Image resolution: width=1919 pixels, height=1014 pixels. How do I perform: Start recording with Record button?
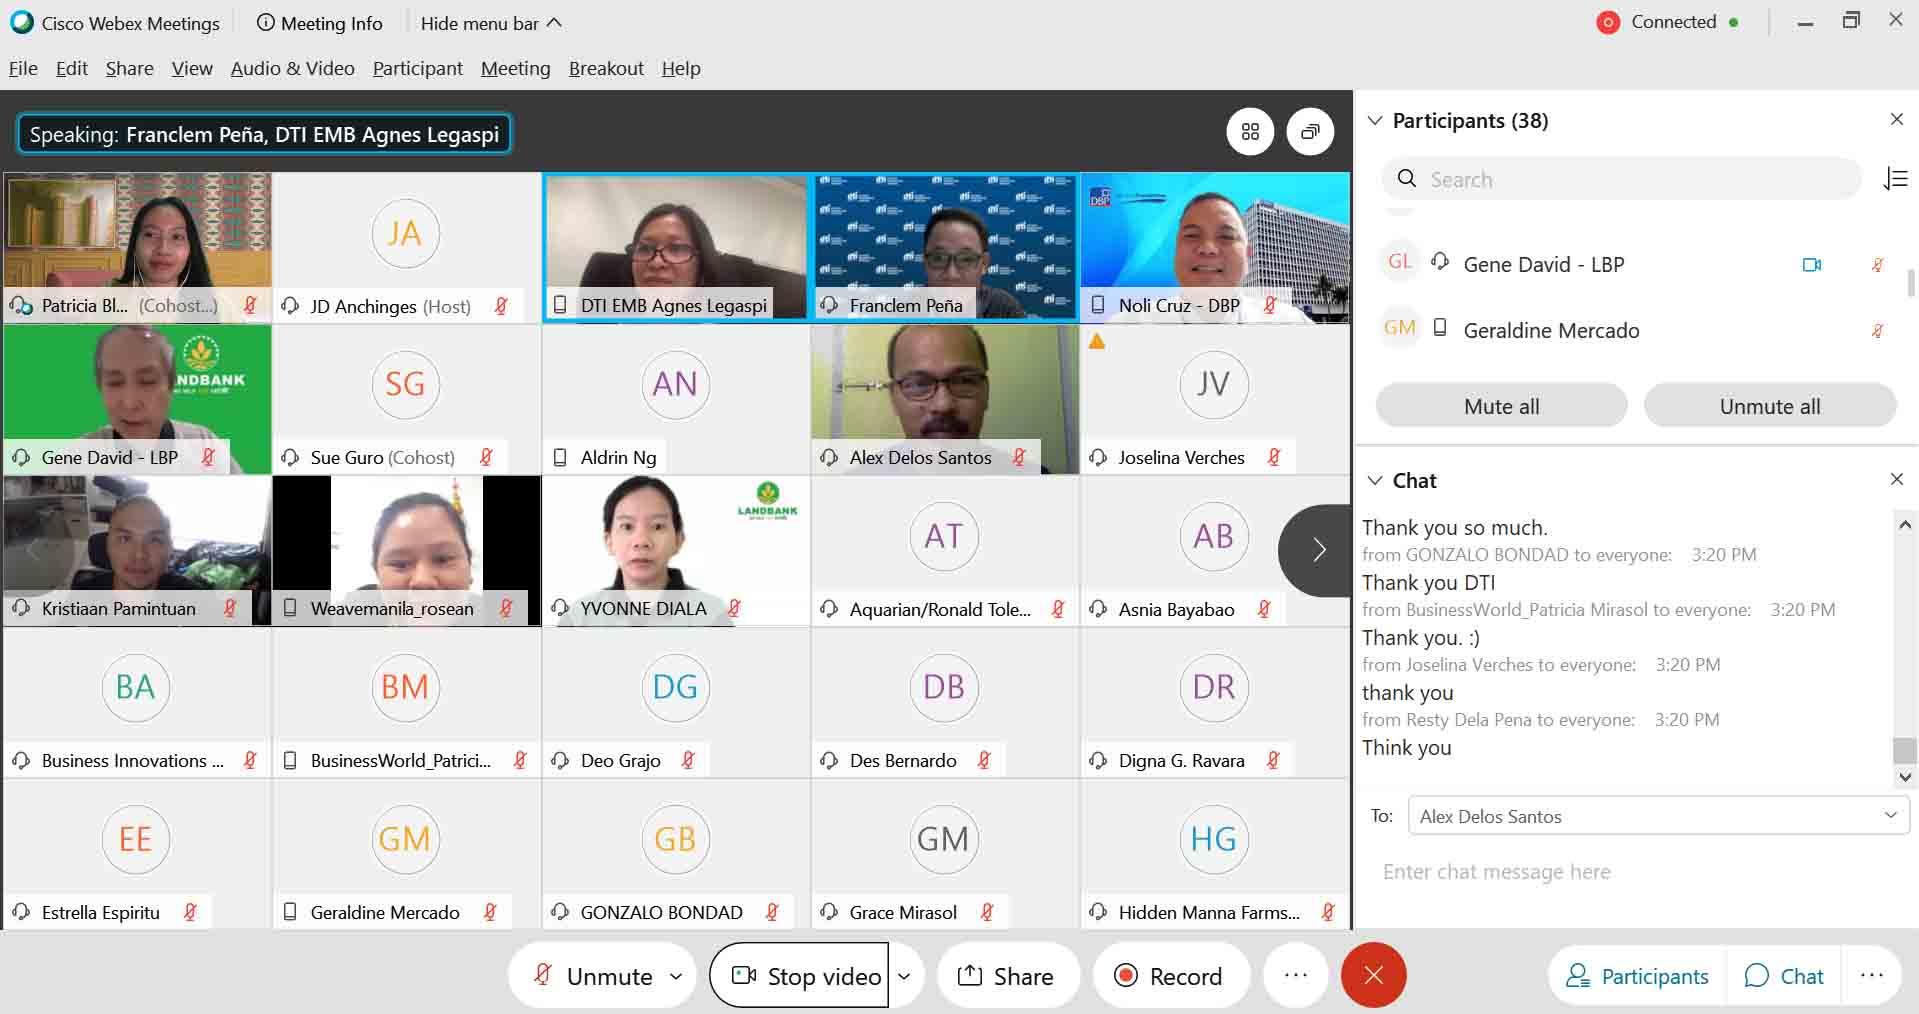pyautogui.click(x=1170, y=975)
